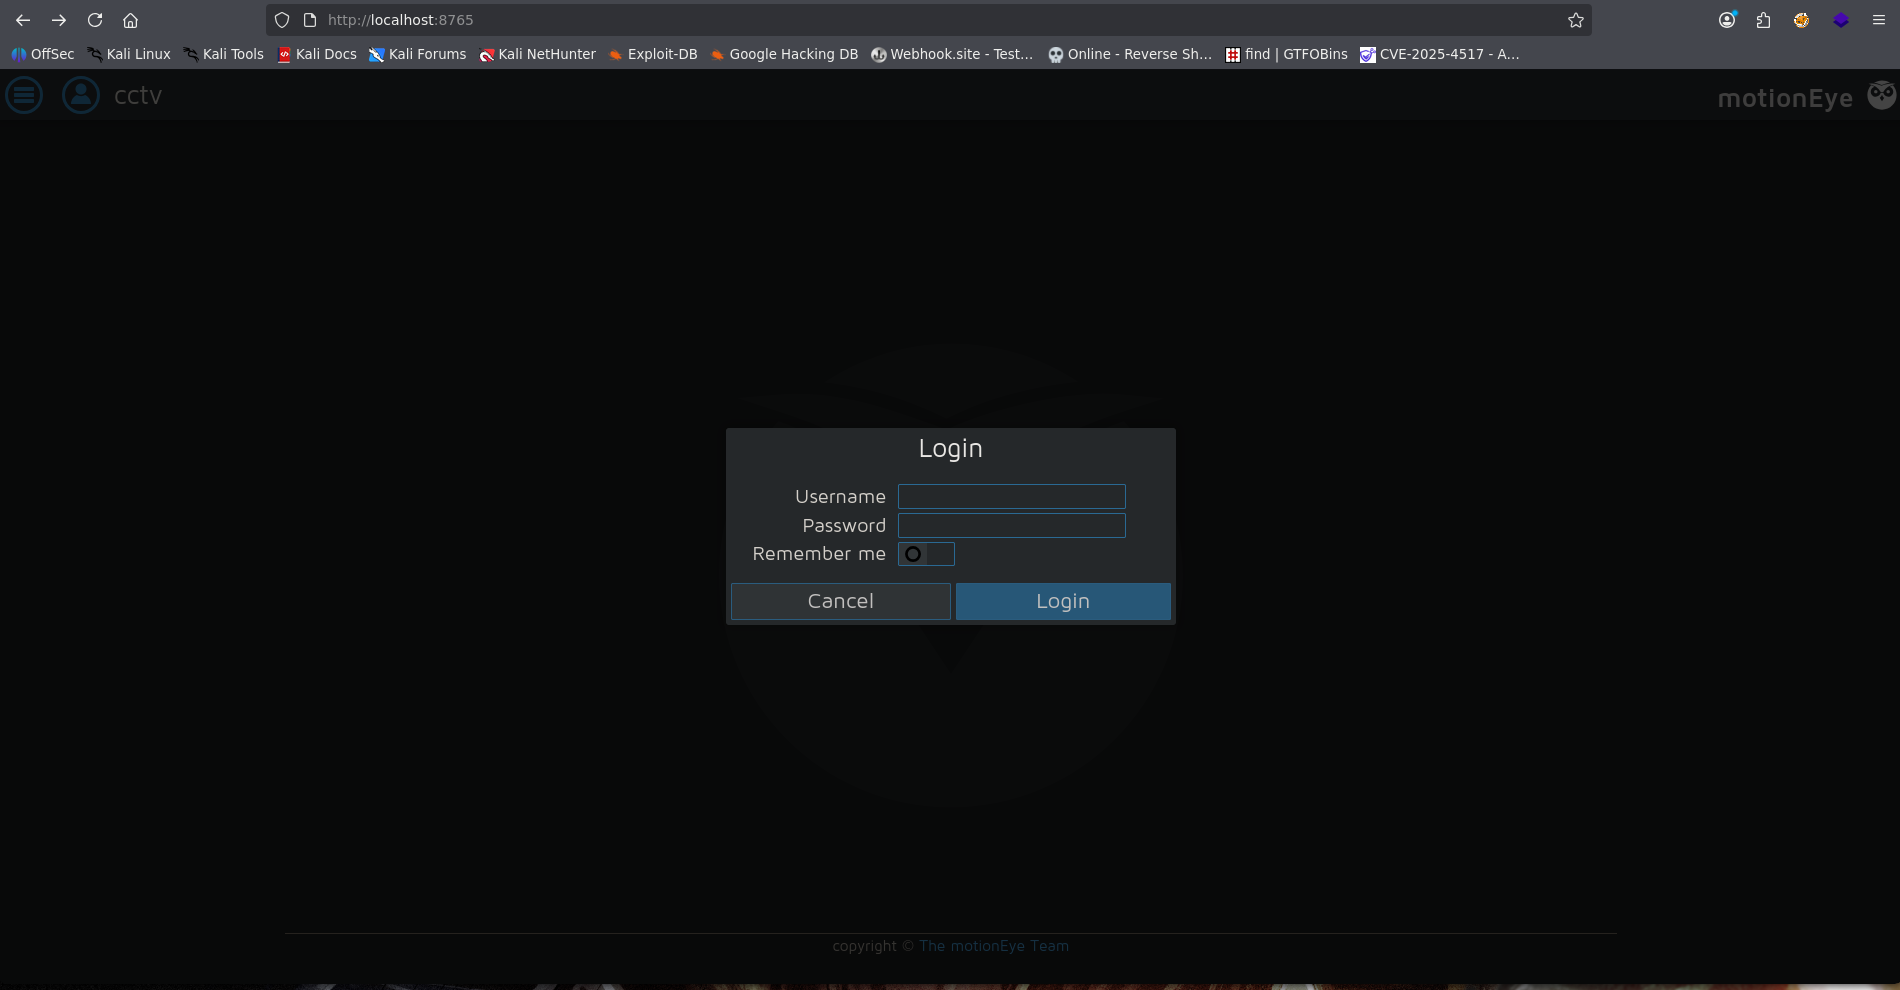Open the Kali Forums bookmark
This screenshot has height=990, width=1900.
click(418, 54)
